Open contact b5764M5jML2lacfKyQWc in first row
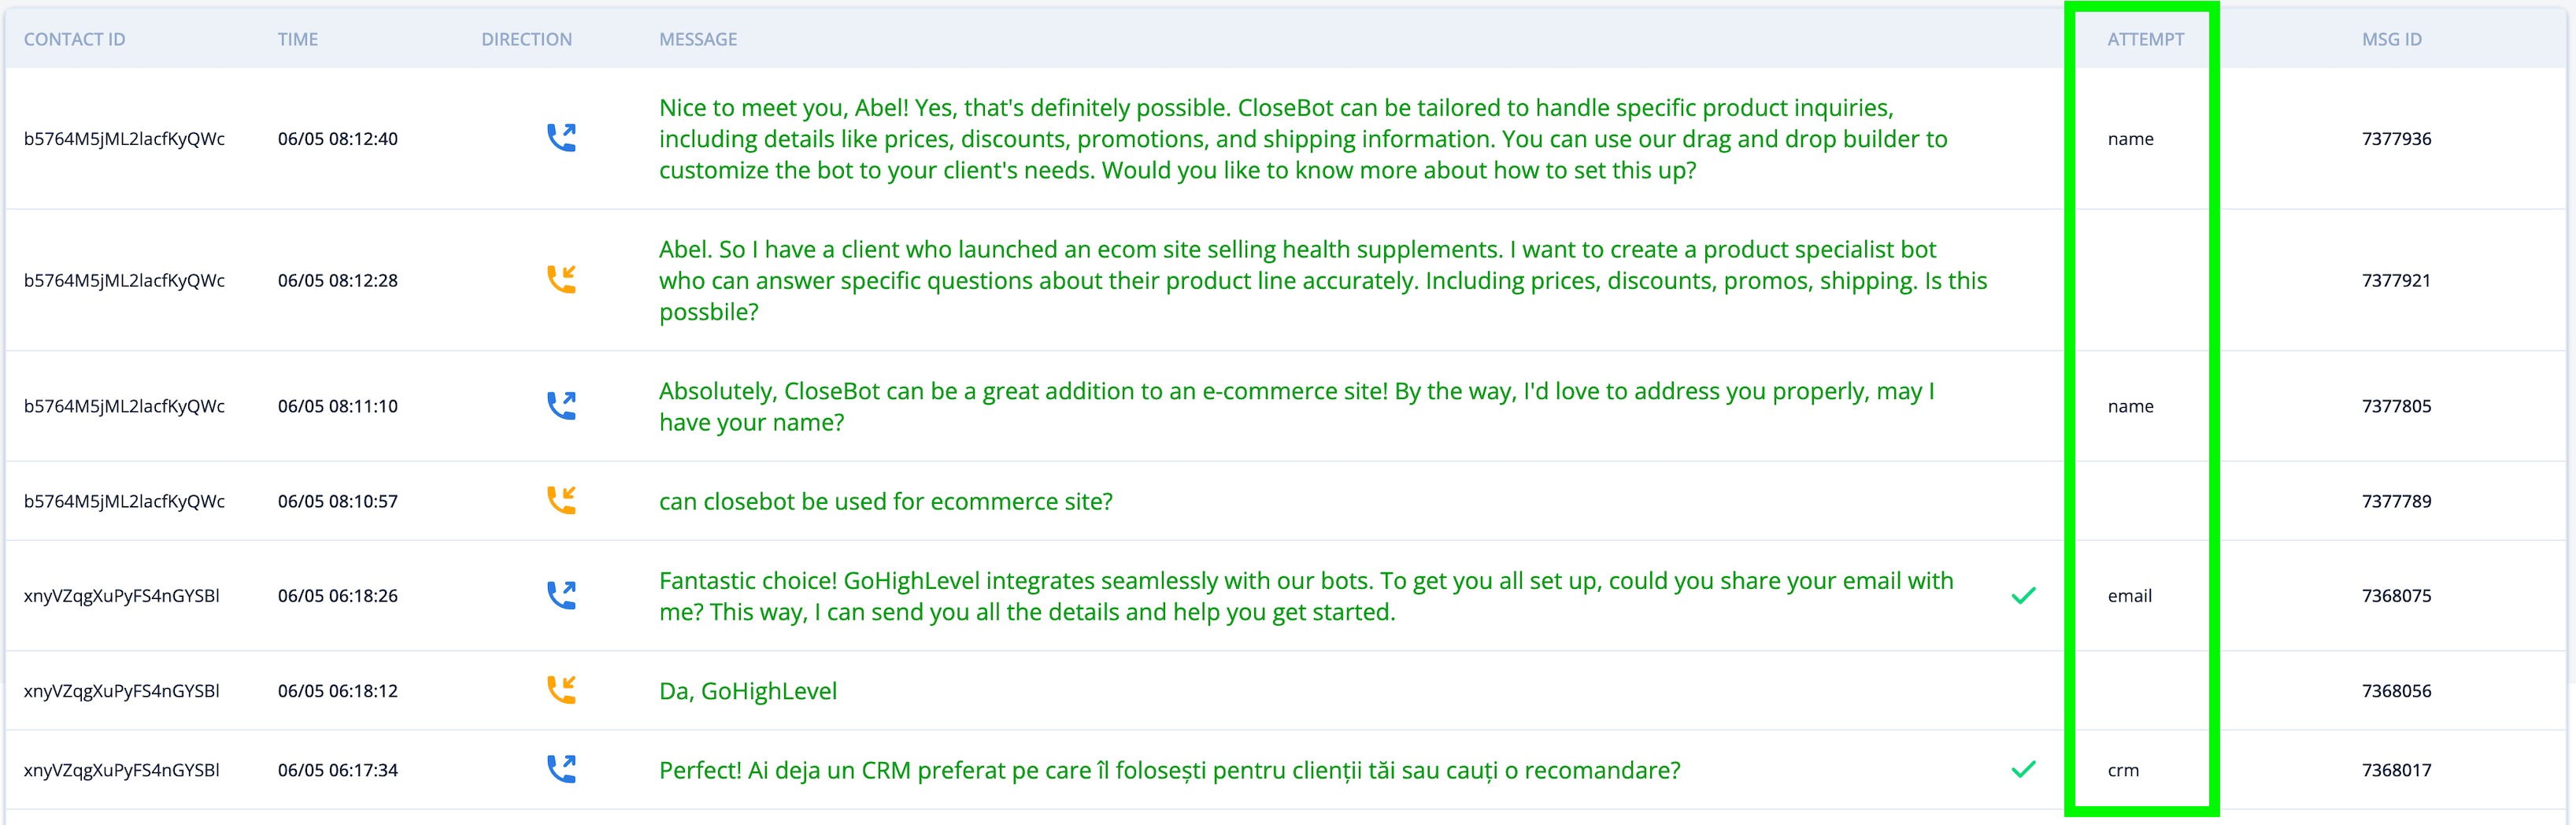Viewport: 2576px width, 825px height. 124,139
